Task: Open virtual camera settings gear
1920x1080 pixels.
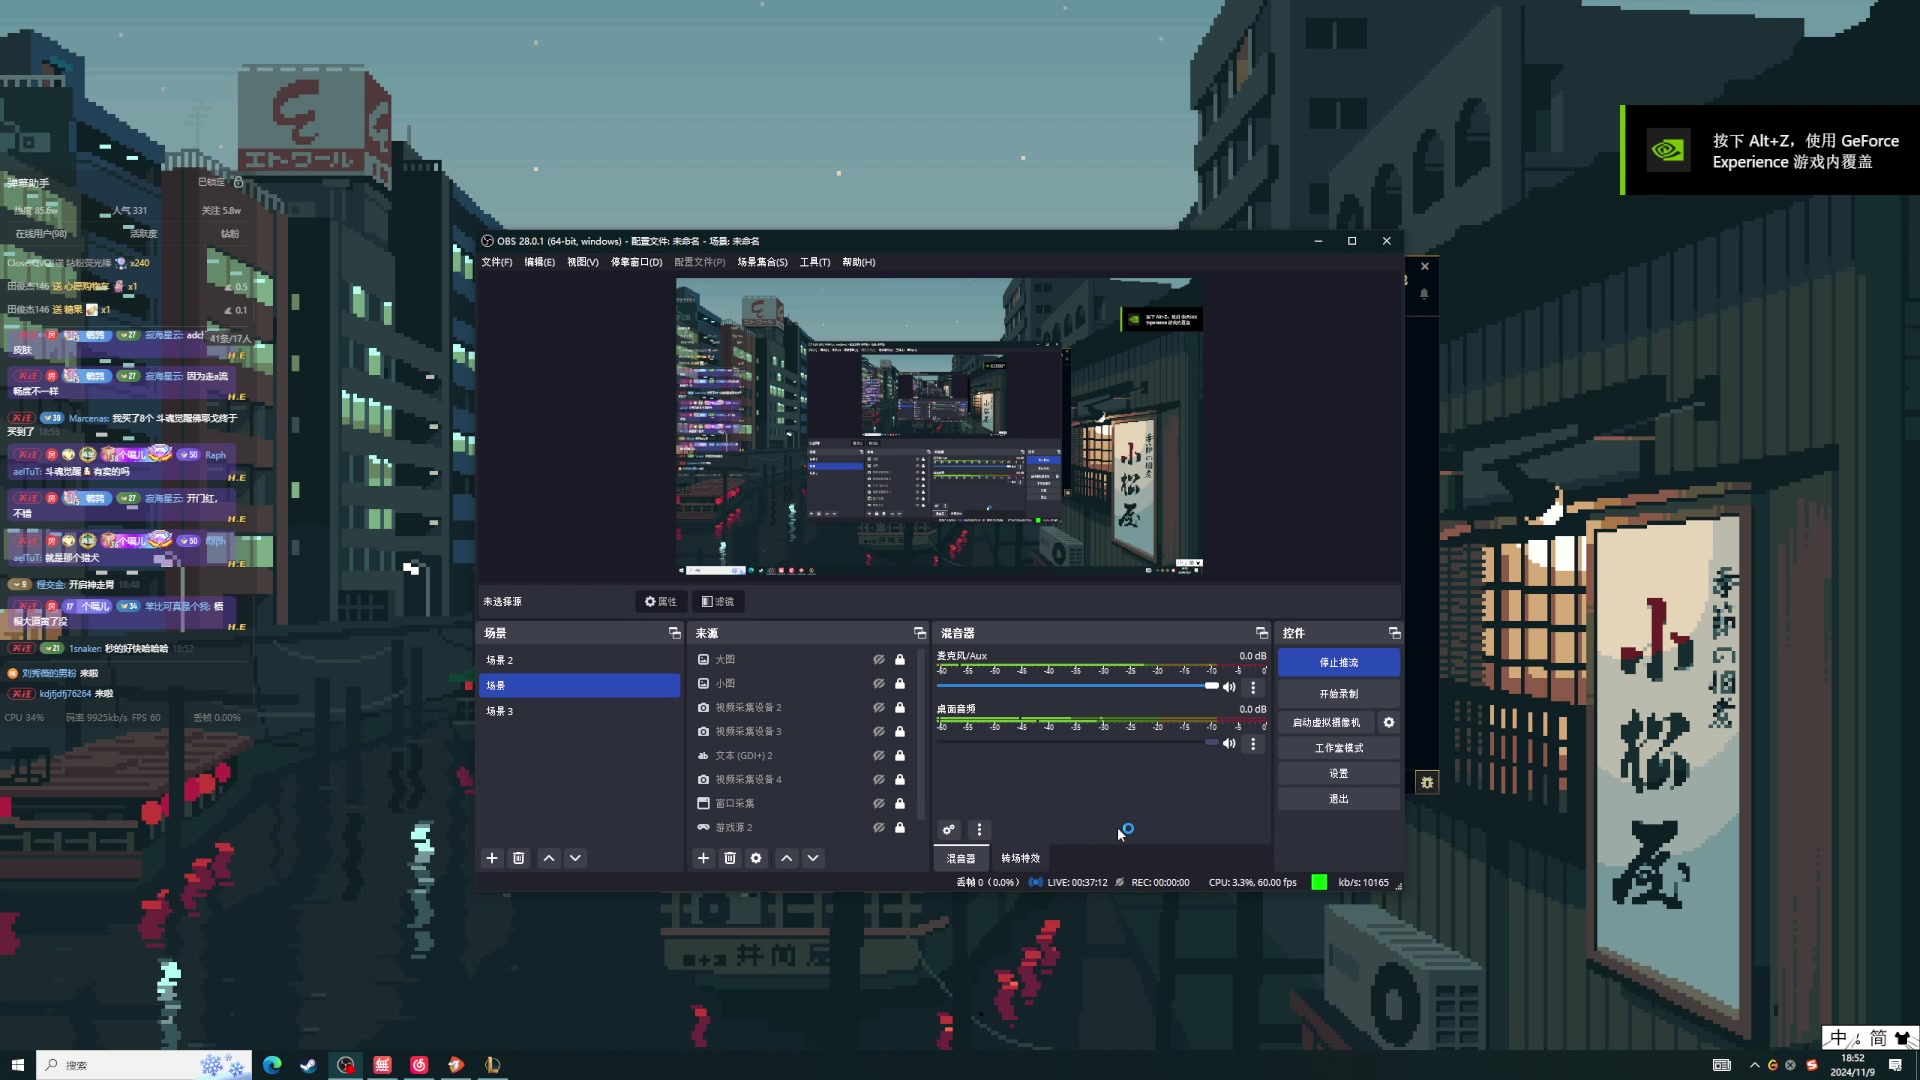Action: click(1388, 722)
